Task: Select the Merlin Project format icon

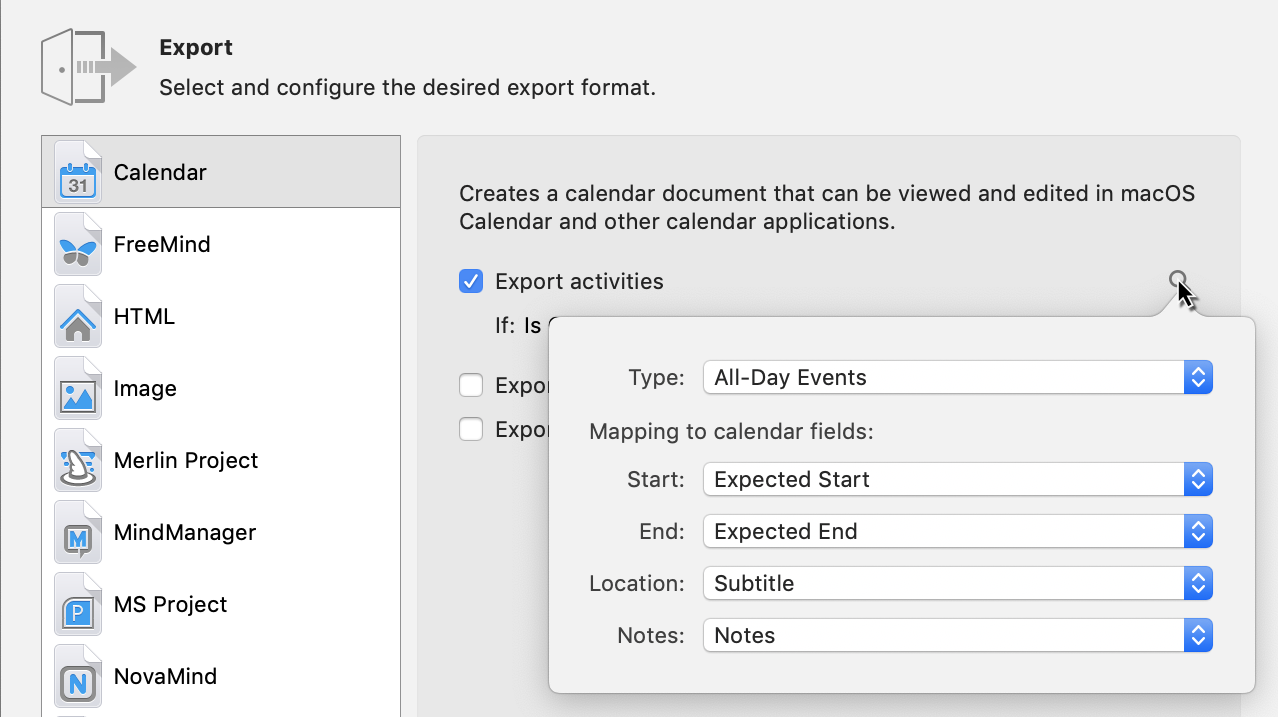Action: tap(77, 459)
